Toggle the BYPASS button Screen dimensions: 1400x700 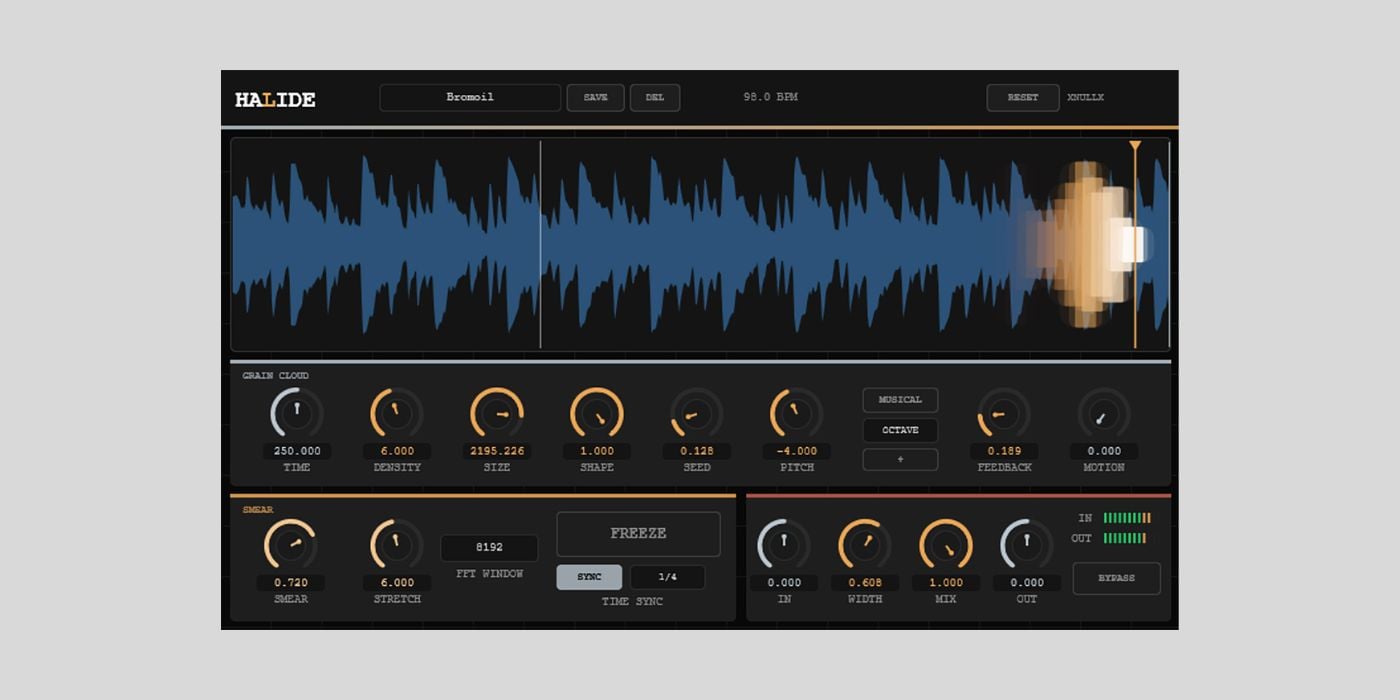pos(1116,578)
